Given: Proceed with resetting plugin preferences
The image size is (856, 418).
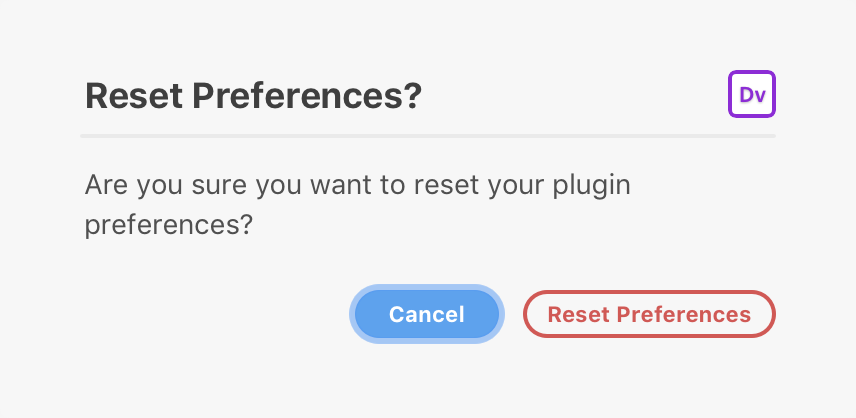Looking at the screenshot, I should pos(649,314).
